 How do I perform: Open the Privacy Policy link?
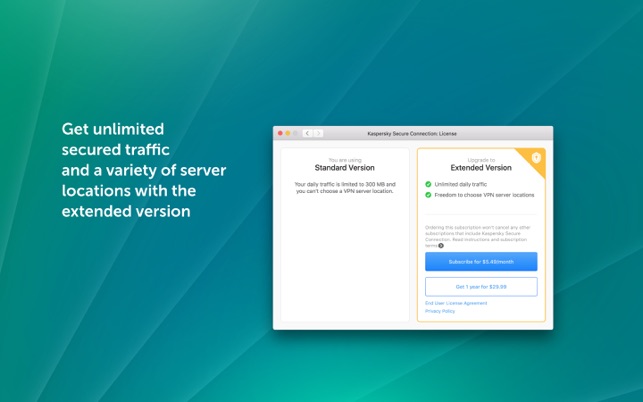coord(440,311)
